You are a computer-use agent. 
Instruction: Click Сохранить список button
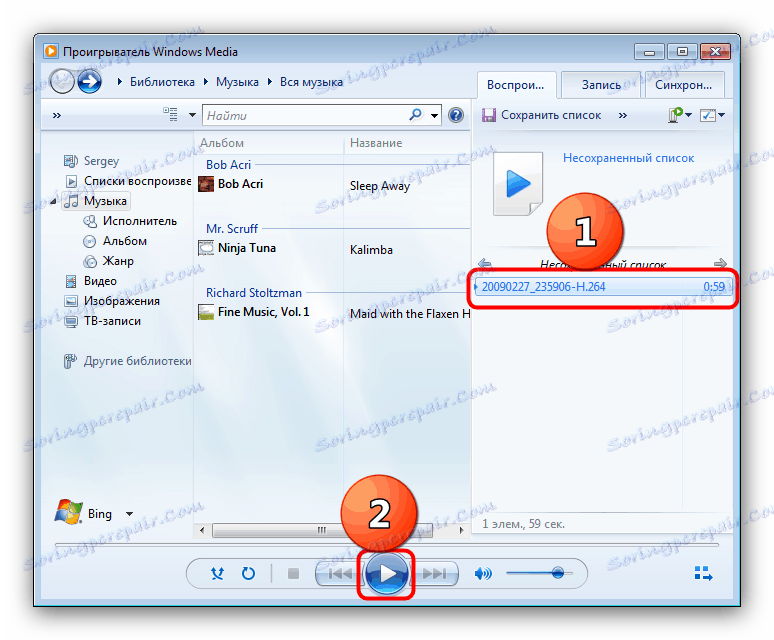click(542, 115)
